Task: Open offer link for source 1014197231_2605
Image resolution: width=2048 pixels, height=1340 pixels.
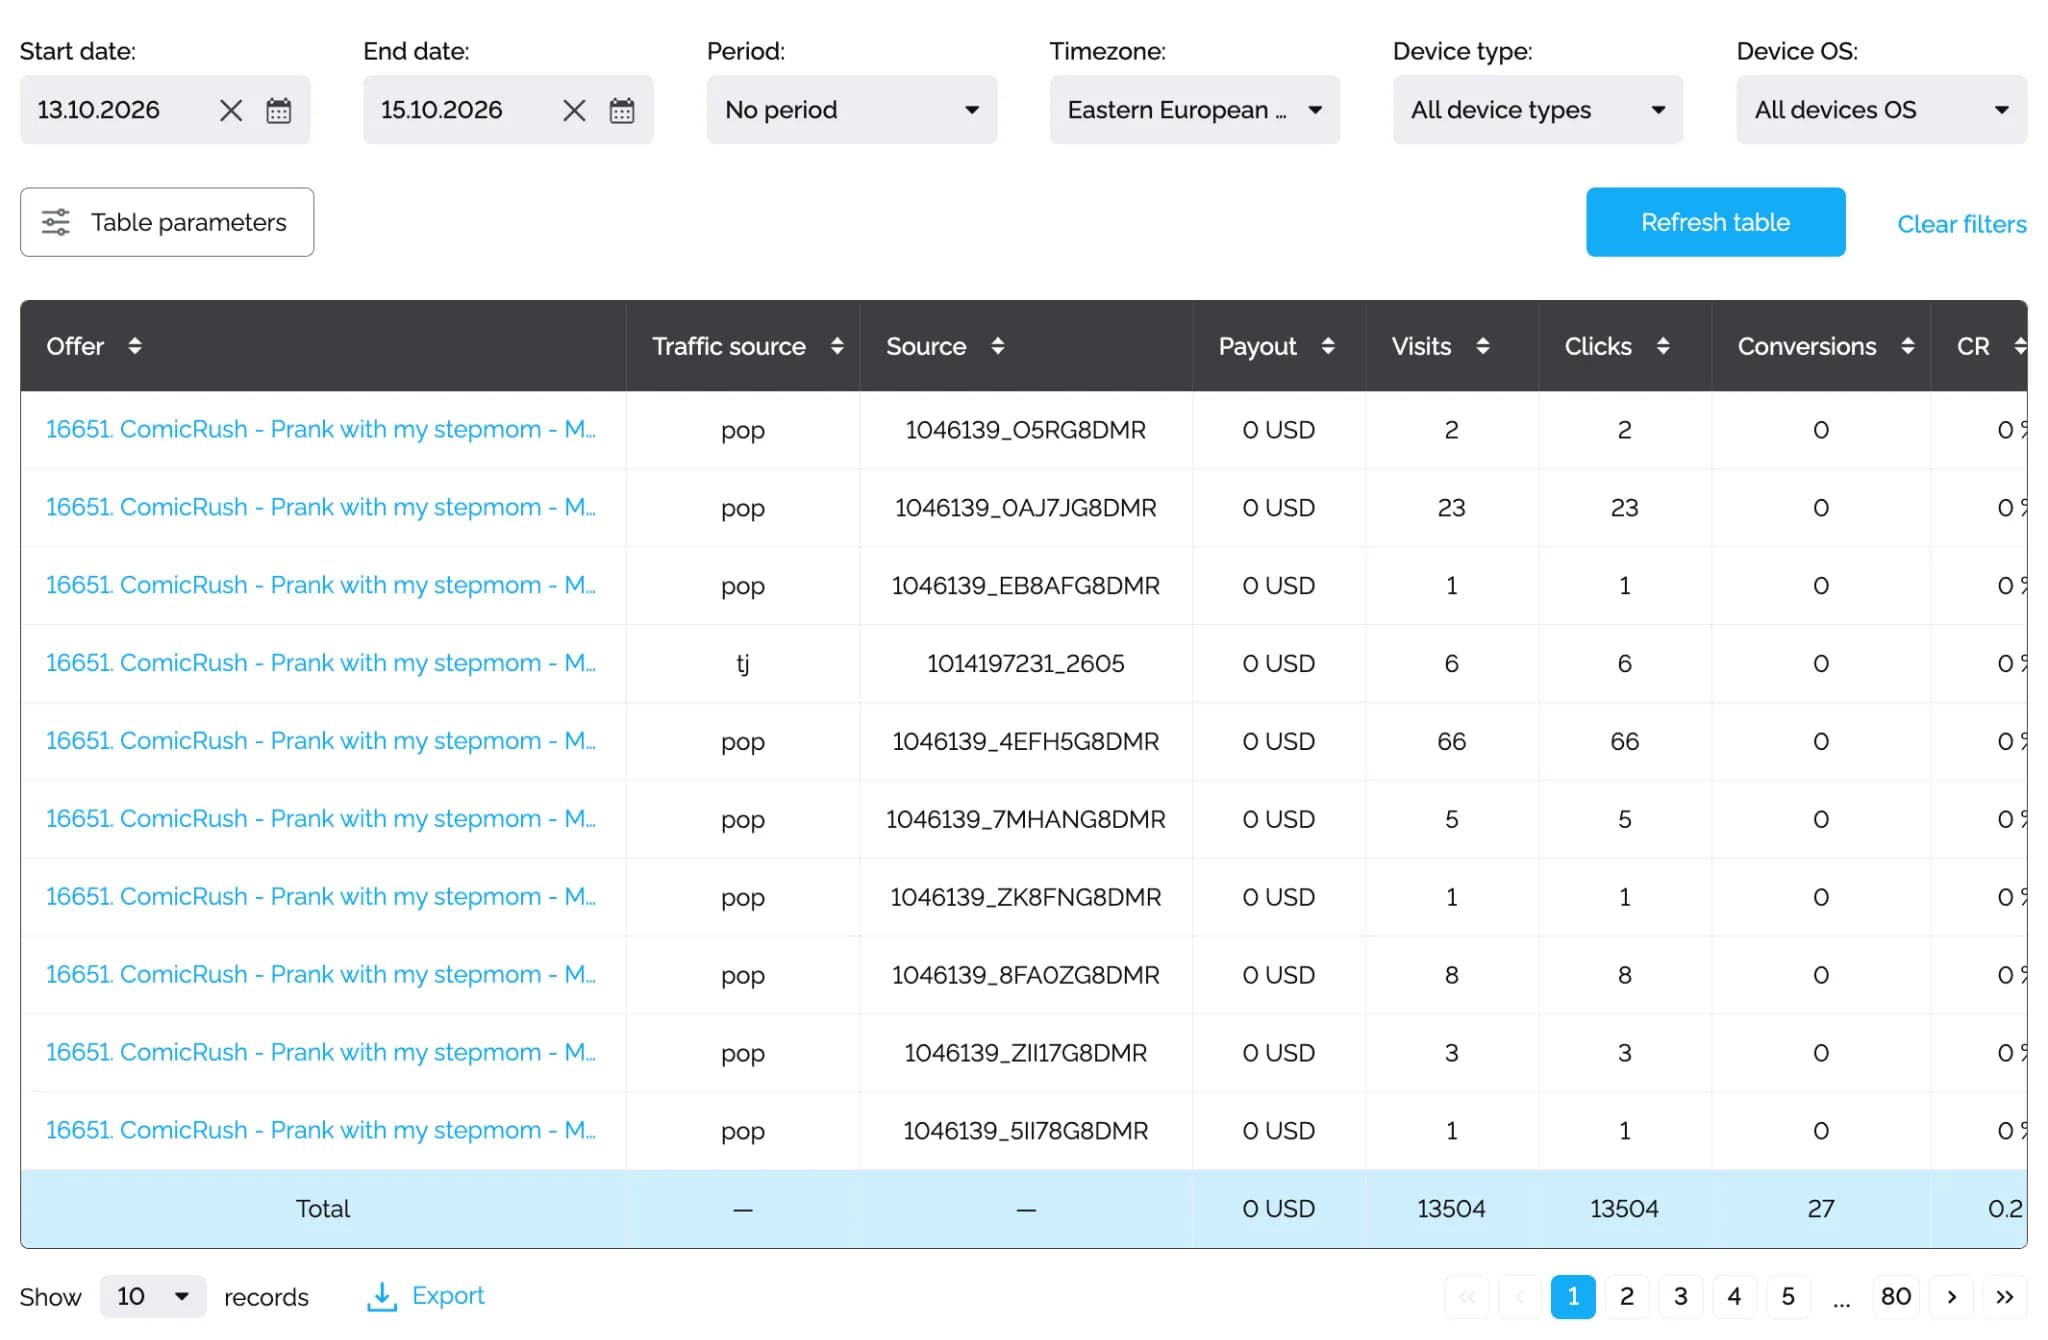Action: pos(321,663)
